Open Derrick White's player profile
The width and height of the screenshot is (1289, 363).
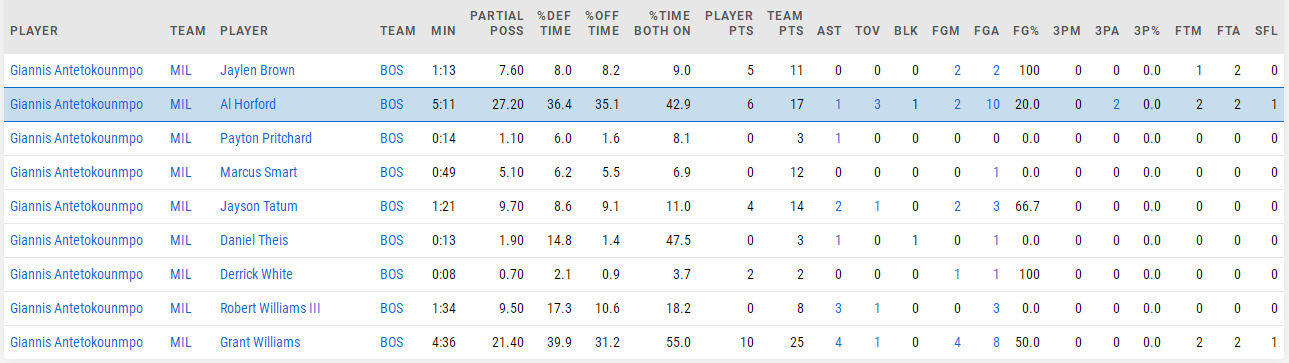(257, 275)
